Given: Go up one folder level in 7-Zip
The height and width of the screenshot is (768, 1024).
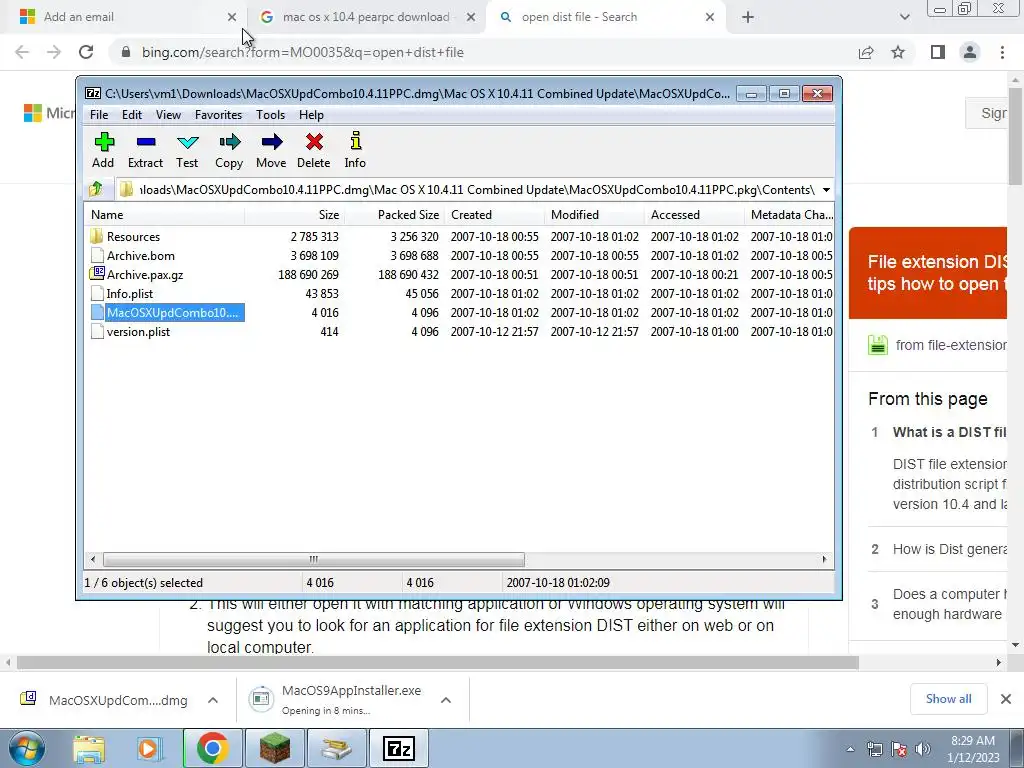Looking at the screenshot, I should click(x=96, y=189).
